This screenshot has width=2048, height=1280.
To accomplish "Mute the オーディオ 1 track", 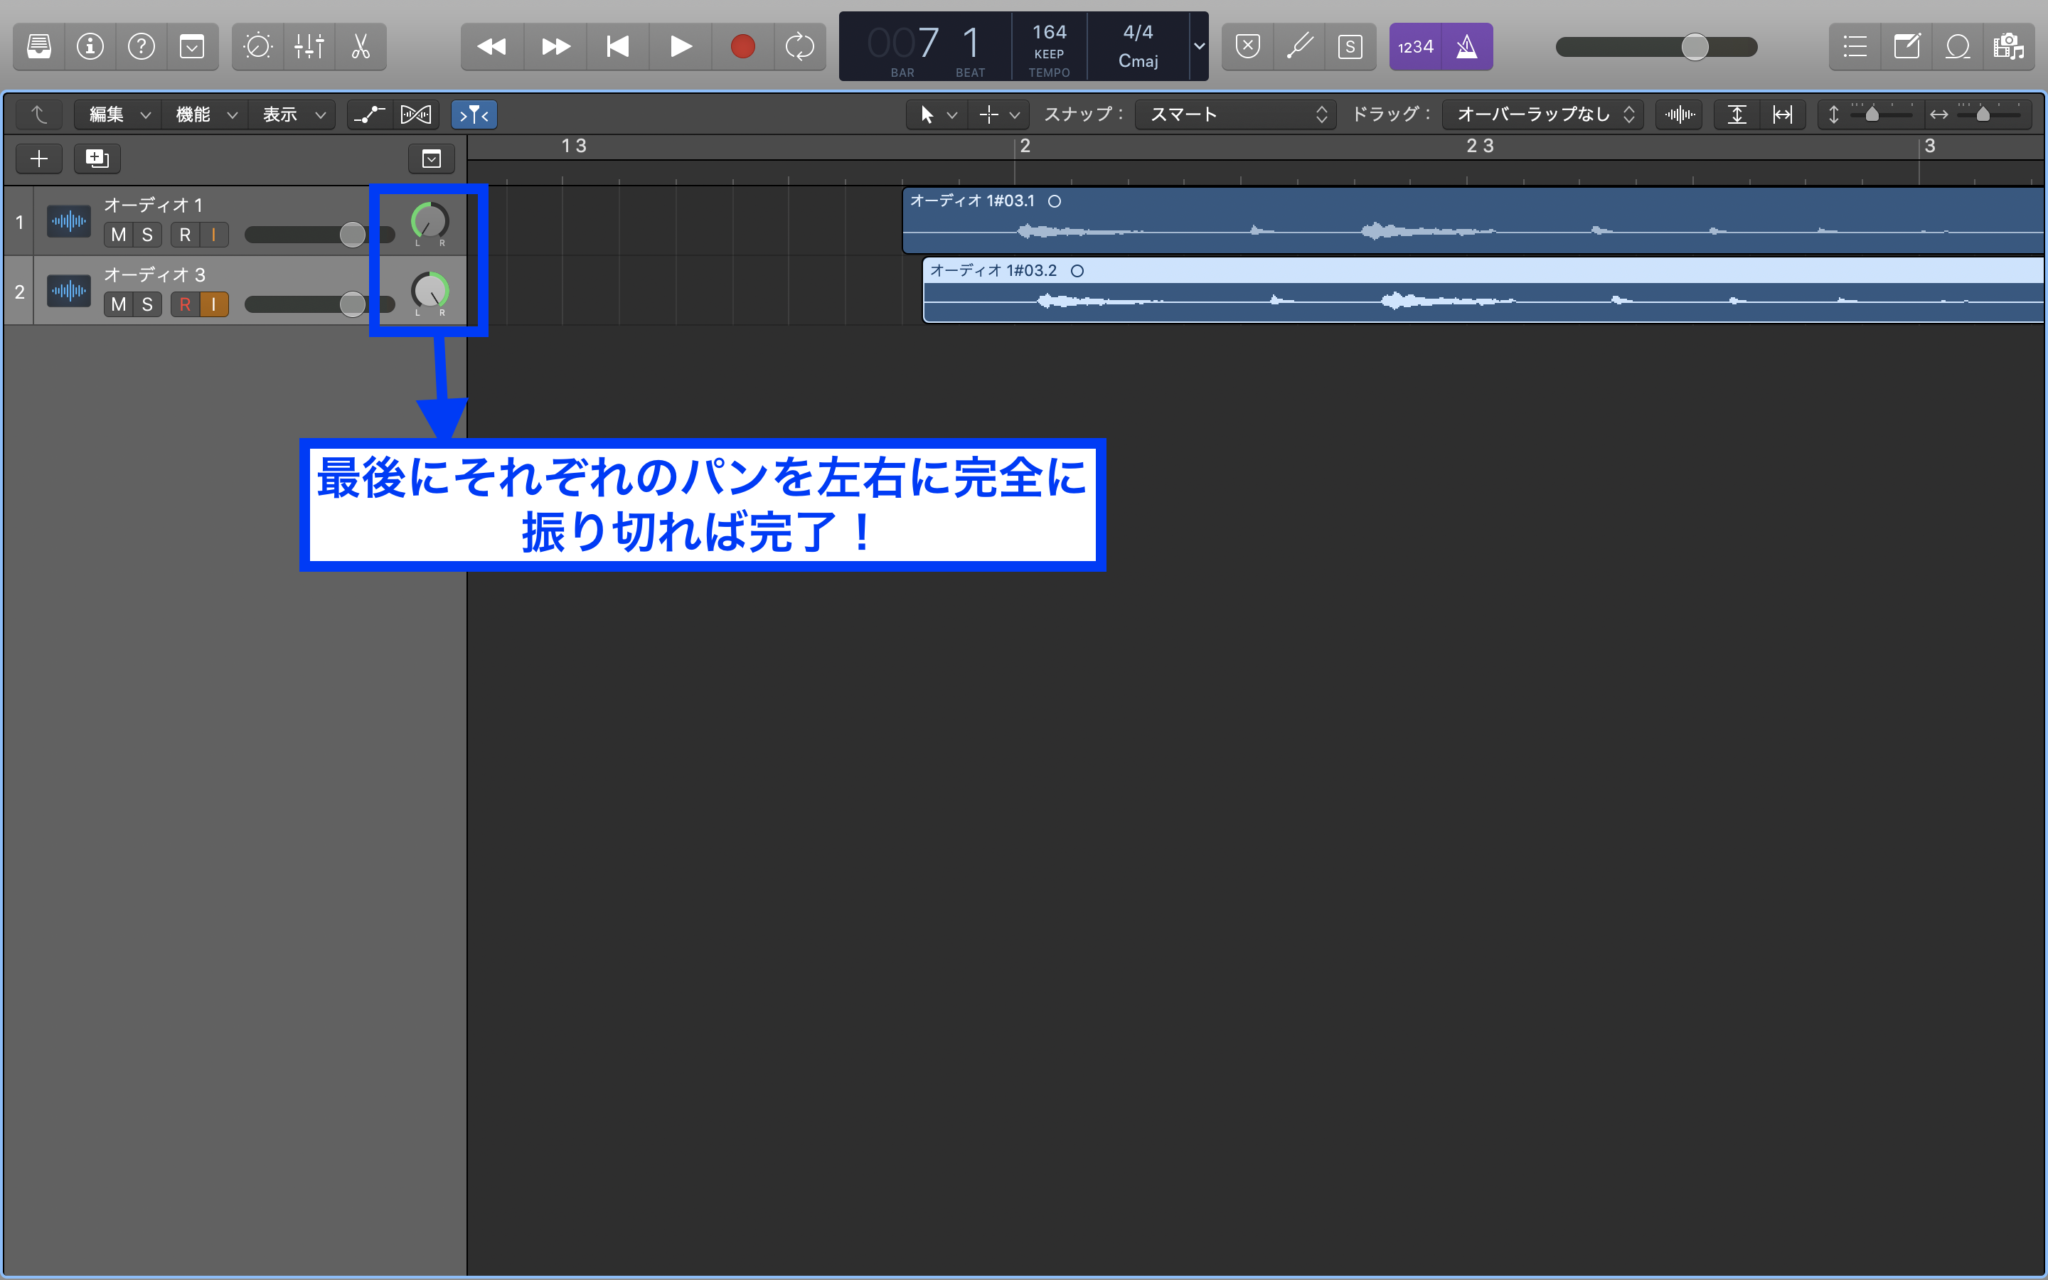I will 119,234.
